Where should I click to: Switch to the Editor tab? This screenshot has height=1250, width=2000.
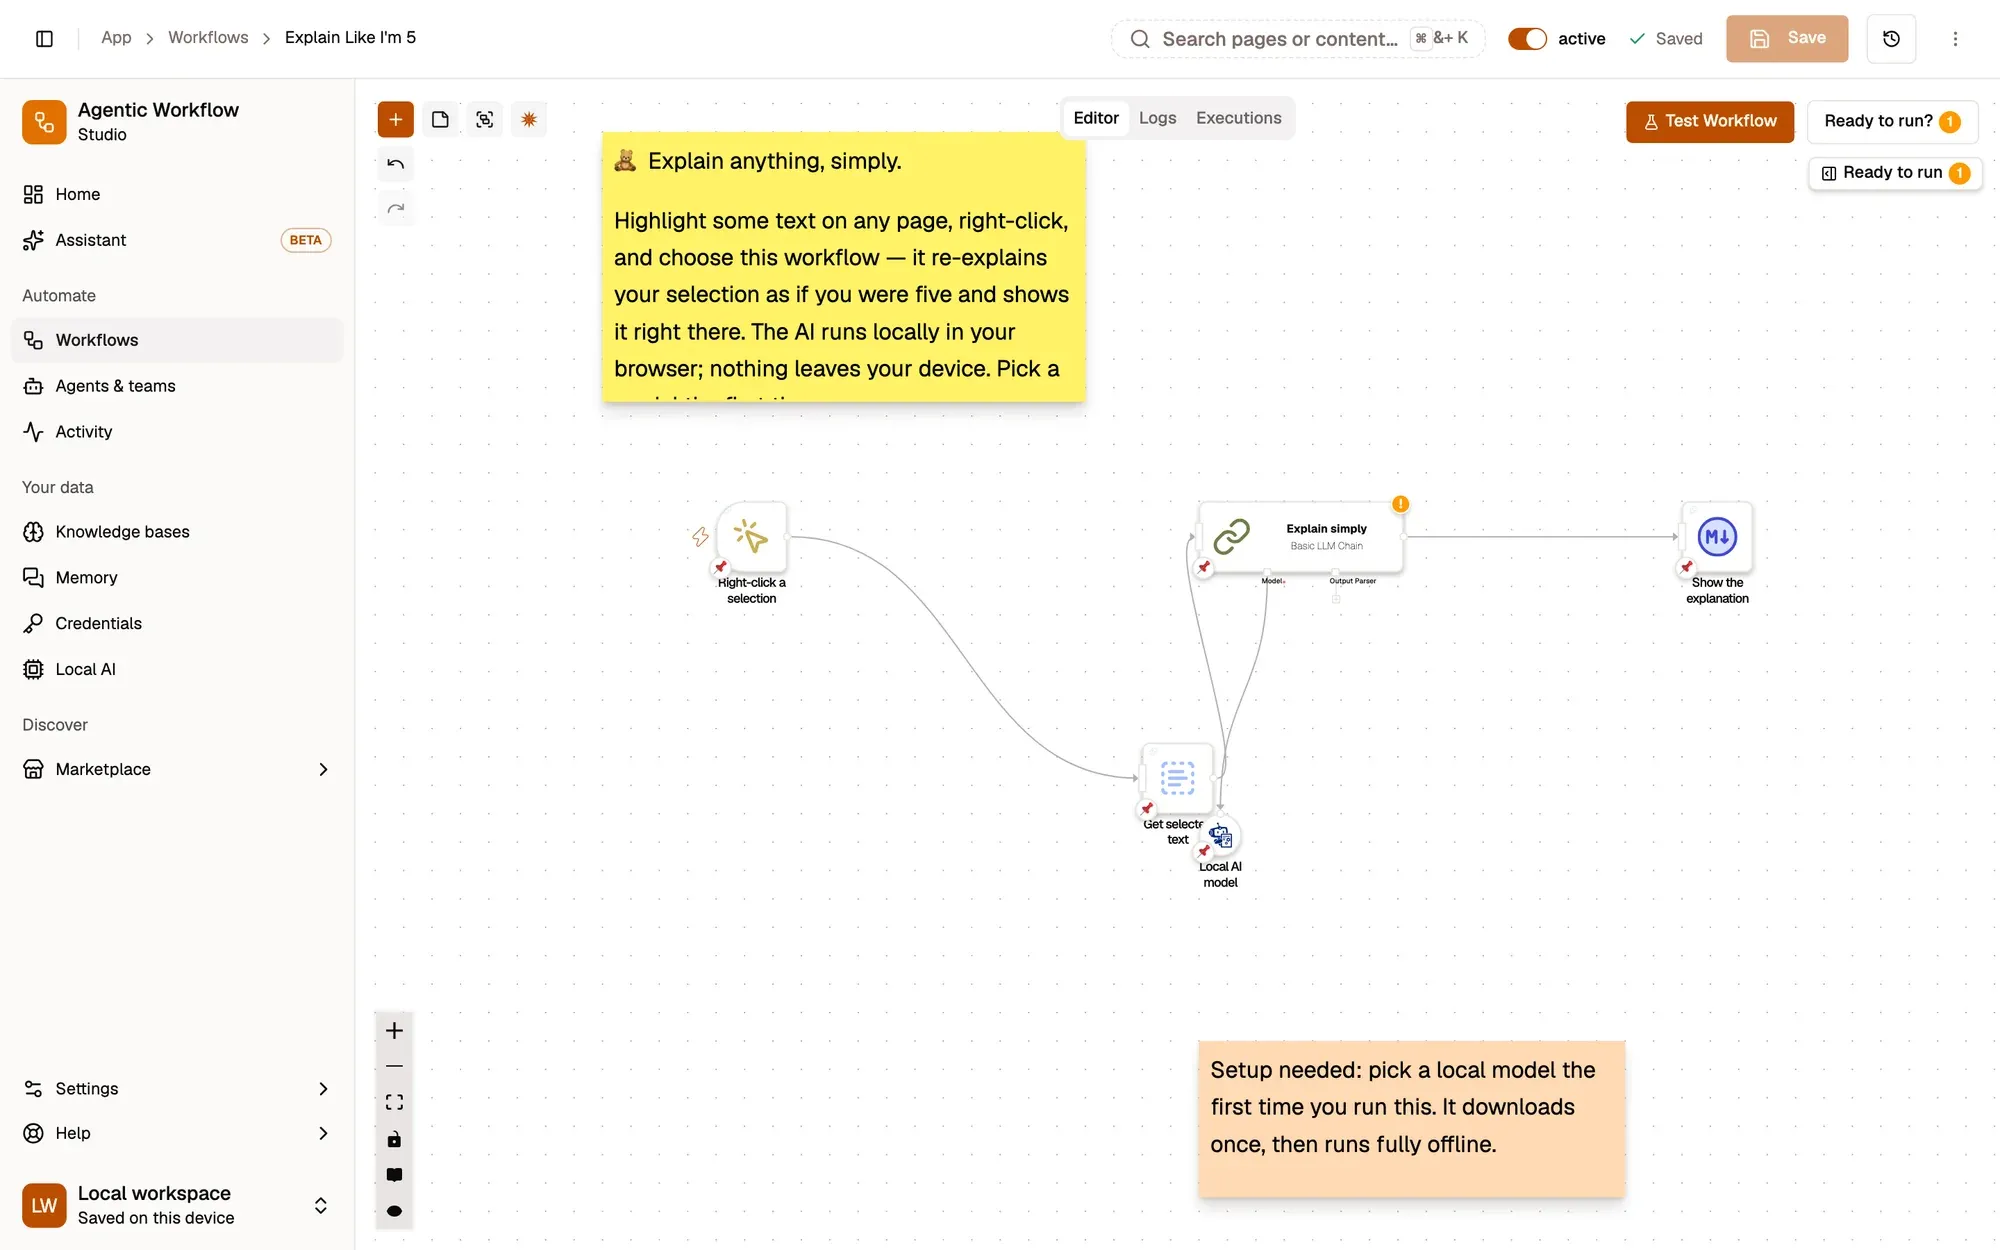1096,118
